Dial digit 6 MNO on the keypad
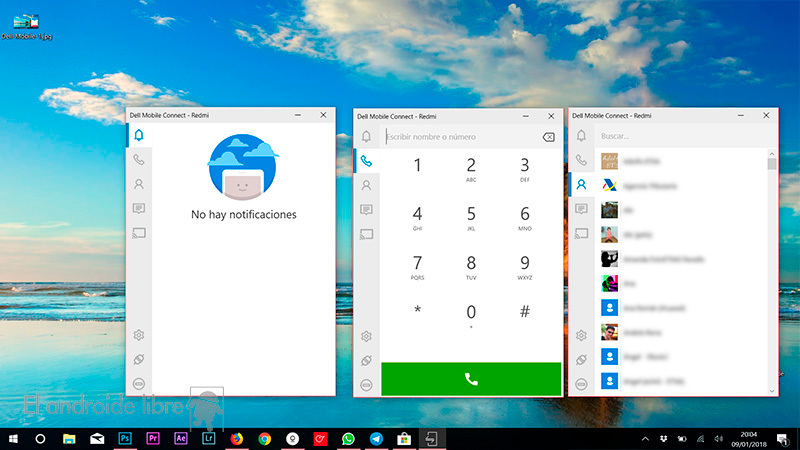The height and width of the screenshot is (450, 800). pos(524,218)
